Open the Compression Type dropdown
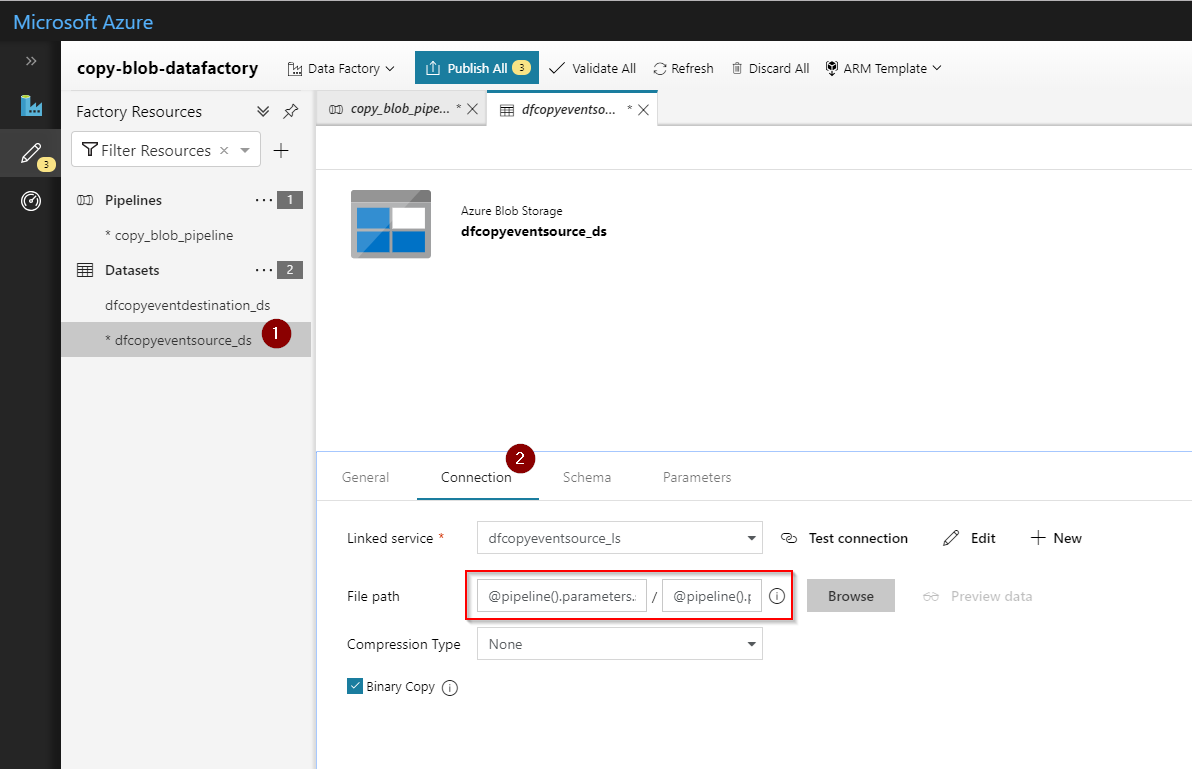The image size is (1192, 769). 620,644
